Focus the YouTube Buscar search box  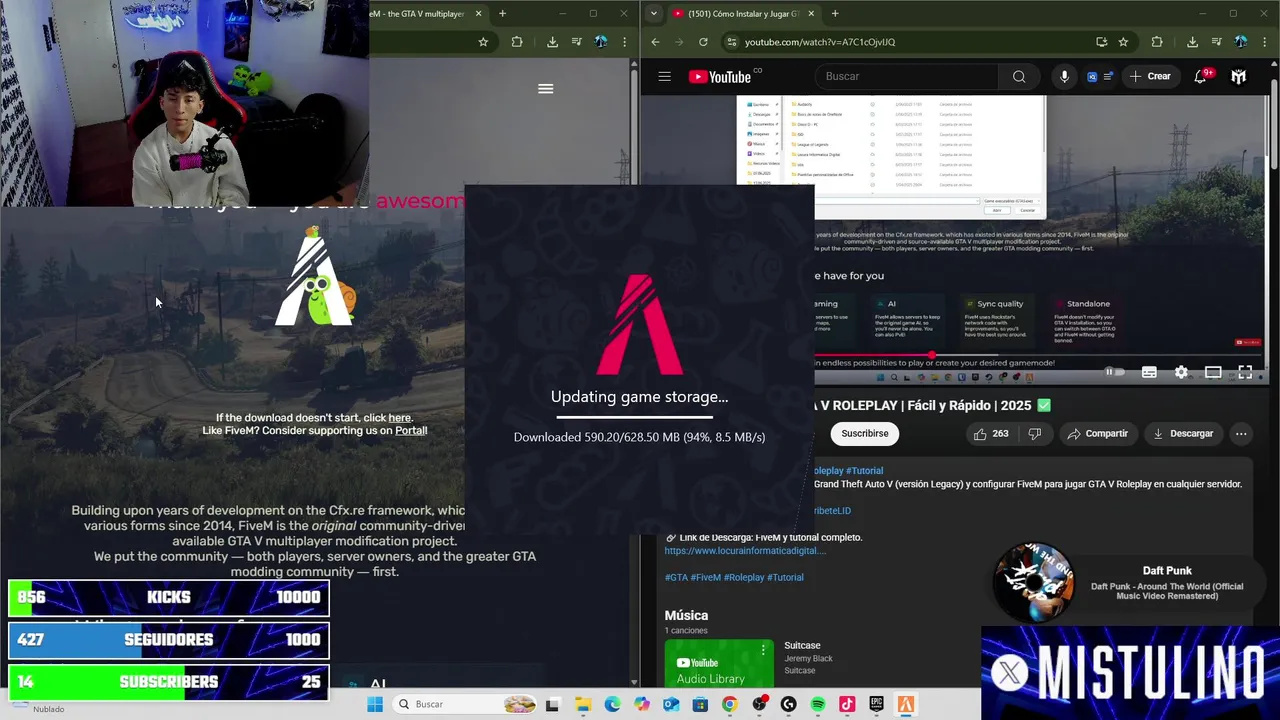(907, 76)
